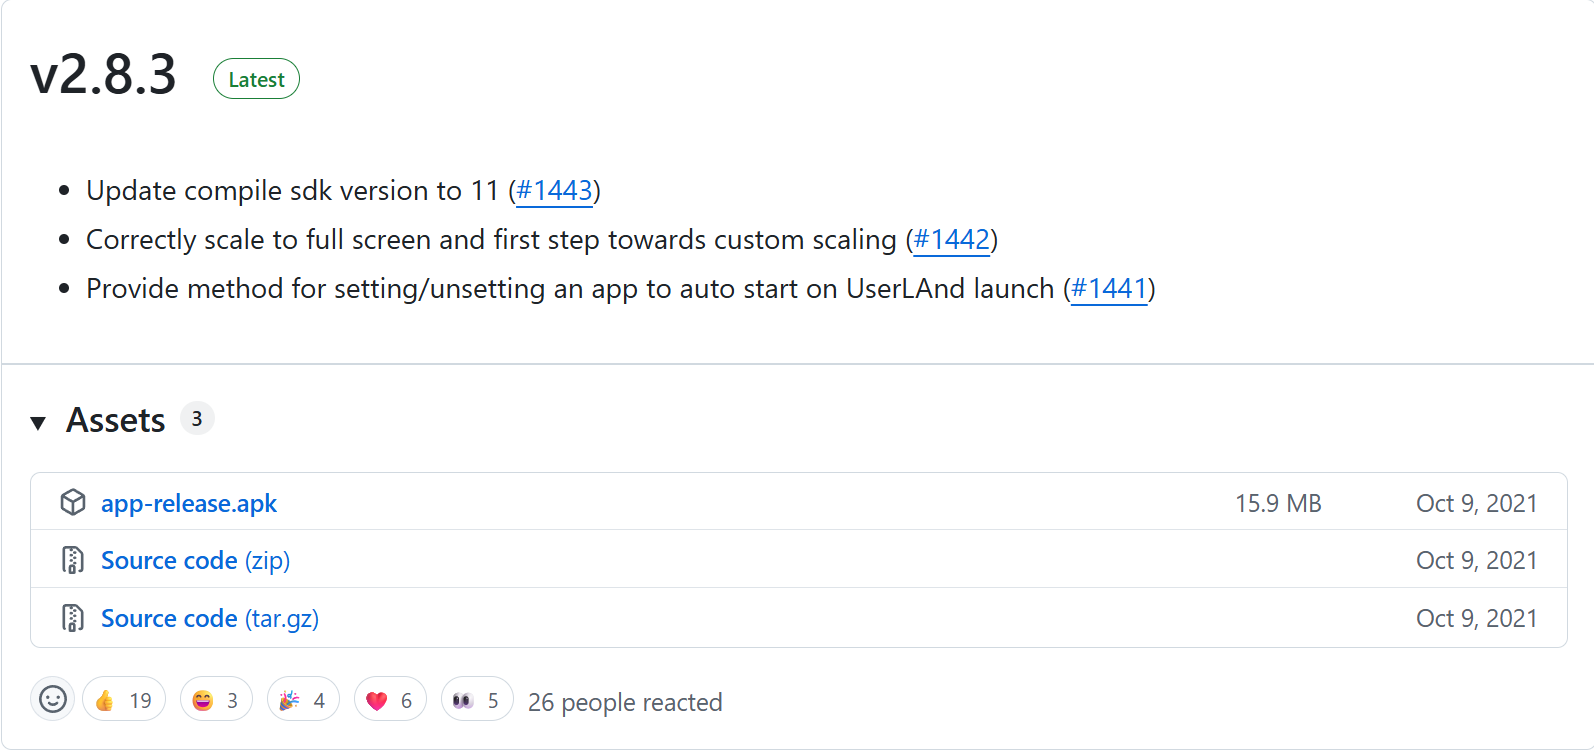Image resolution: width=1594 pixels, height=752 pixels.
Task: Open pull request #1442
Action: [x=951, y=240]
